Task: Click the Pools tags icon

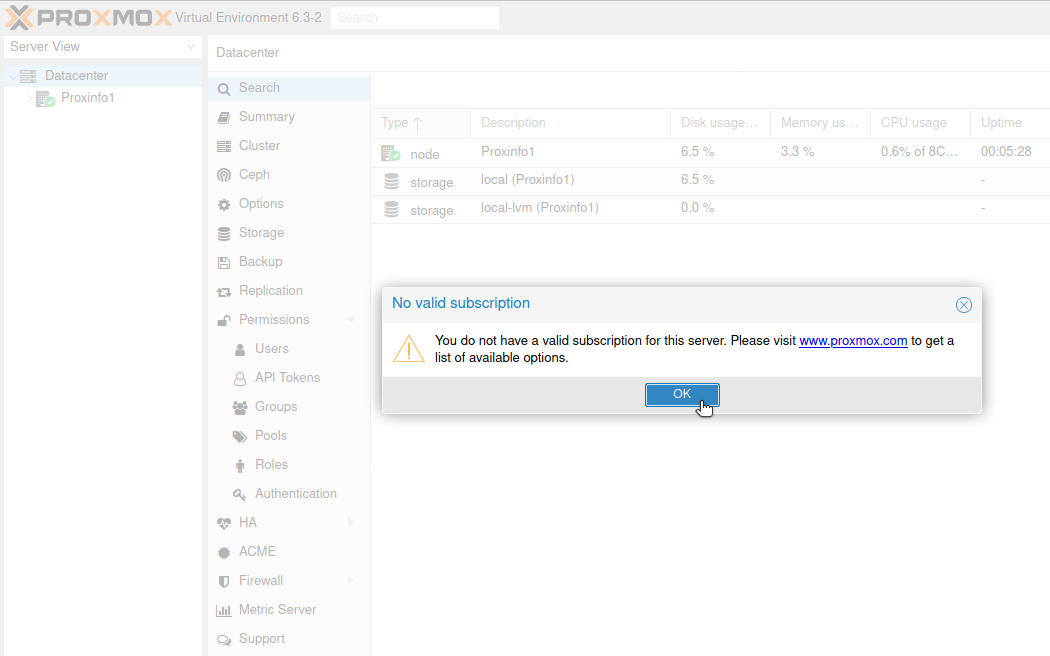Action: click(x=240, y=436)
